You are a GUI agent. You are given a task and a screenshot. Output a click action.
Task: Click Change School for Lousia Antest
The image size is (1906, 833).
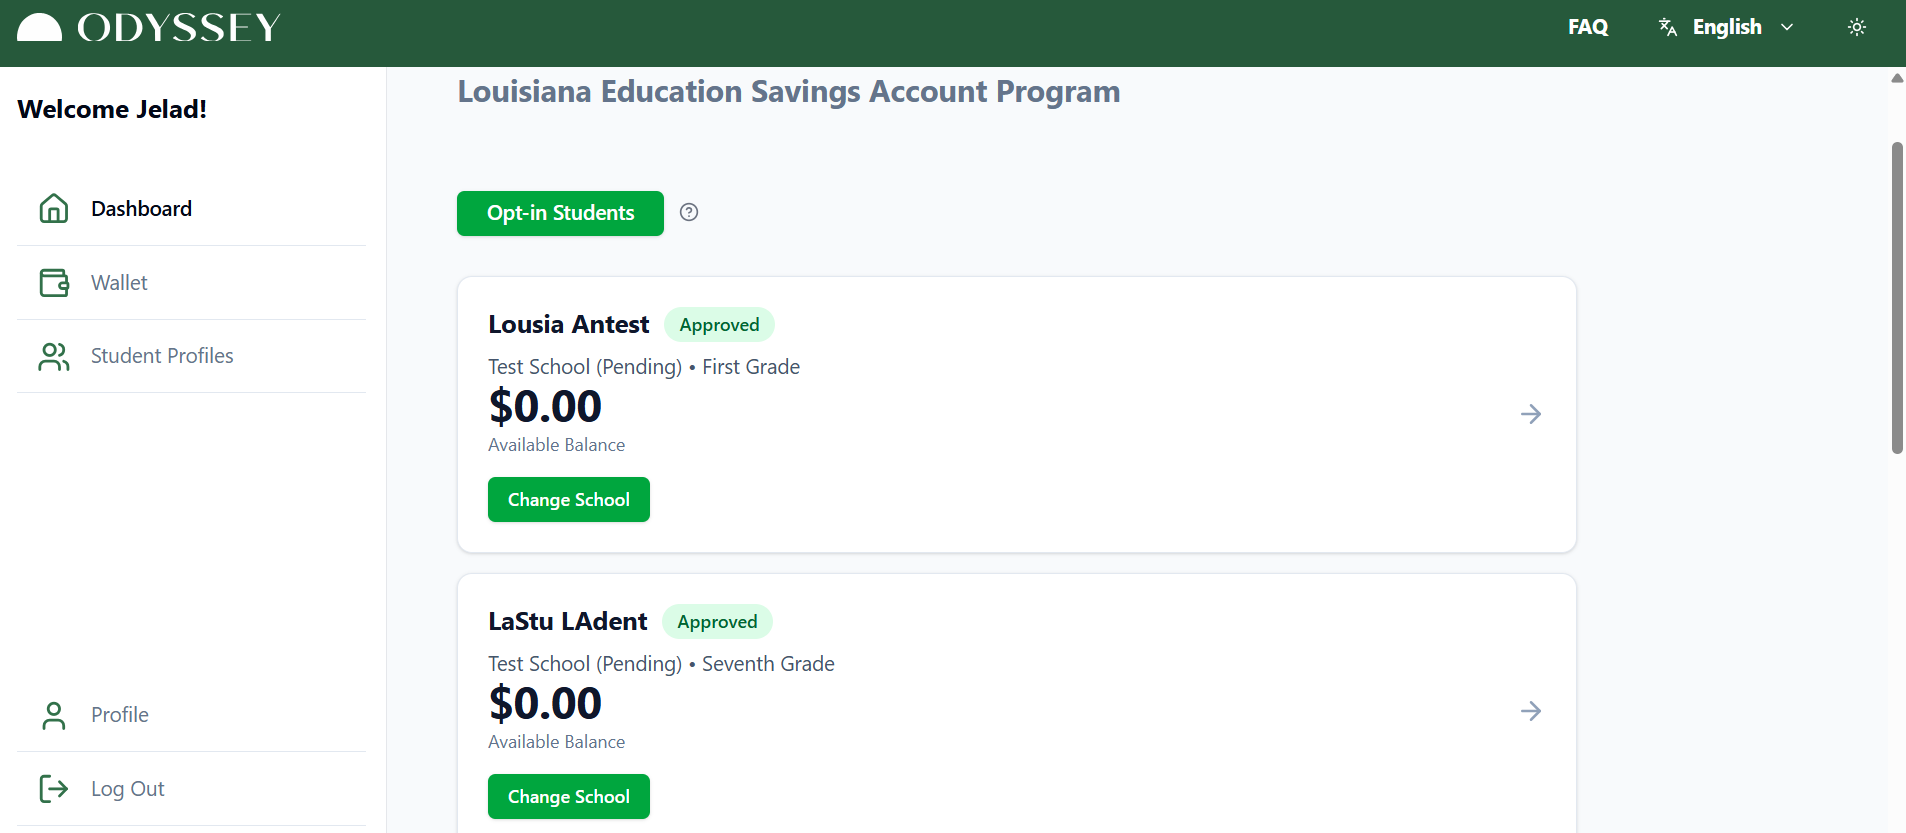tap(569, 500)
